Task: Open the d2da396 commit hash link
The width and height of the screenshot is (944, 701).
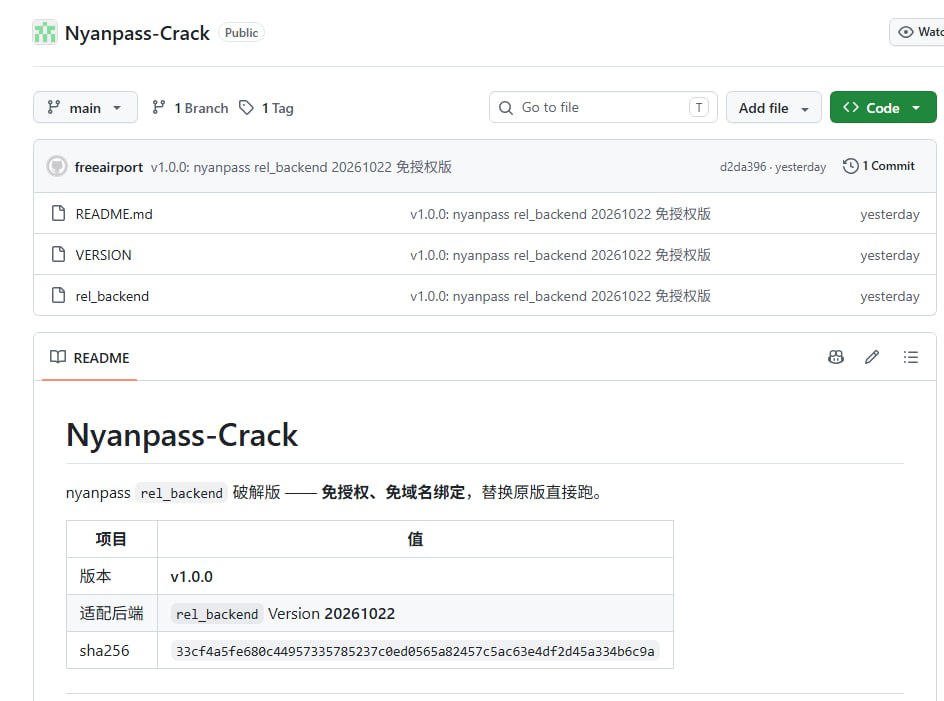Action: click(743, 167)
